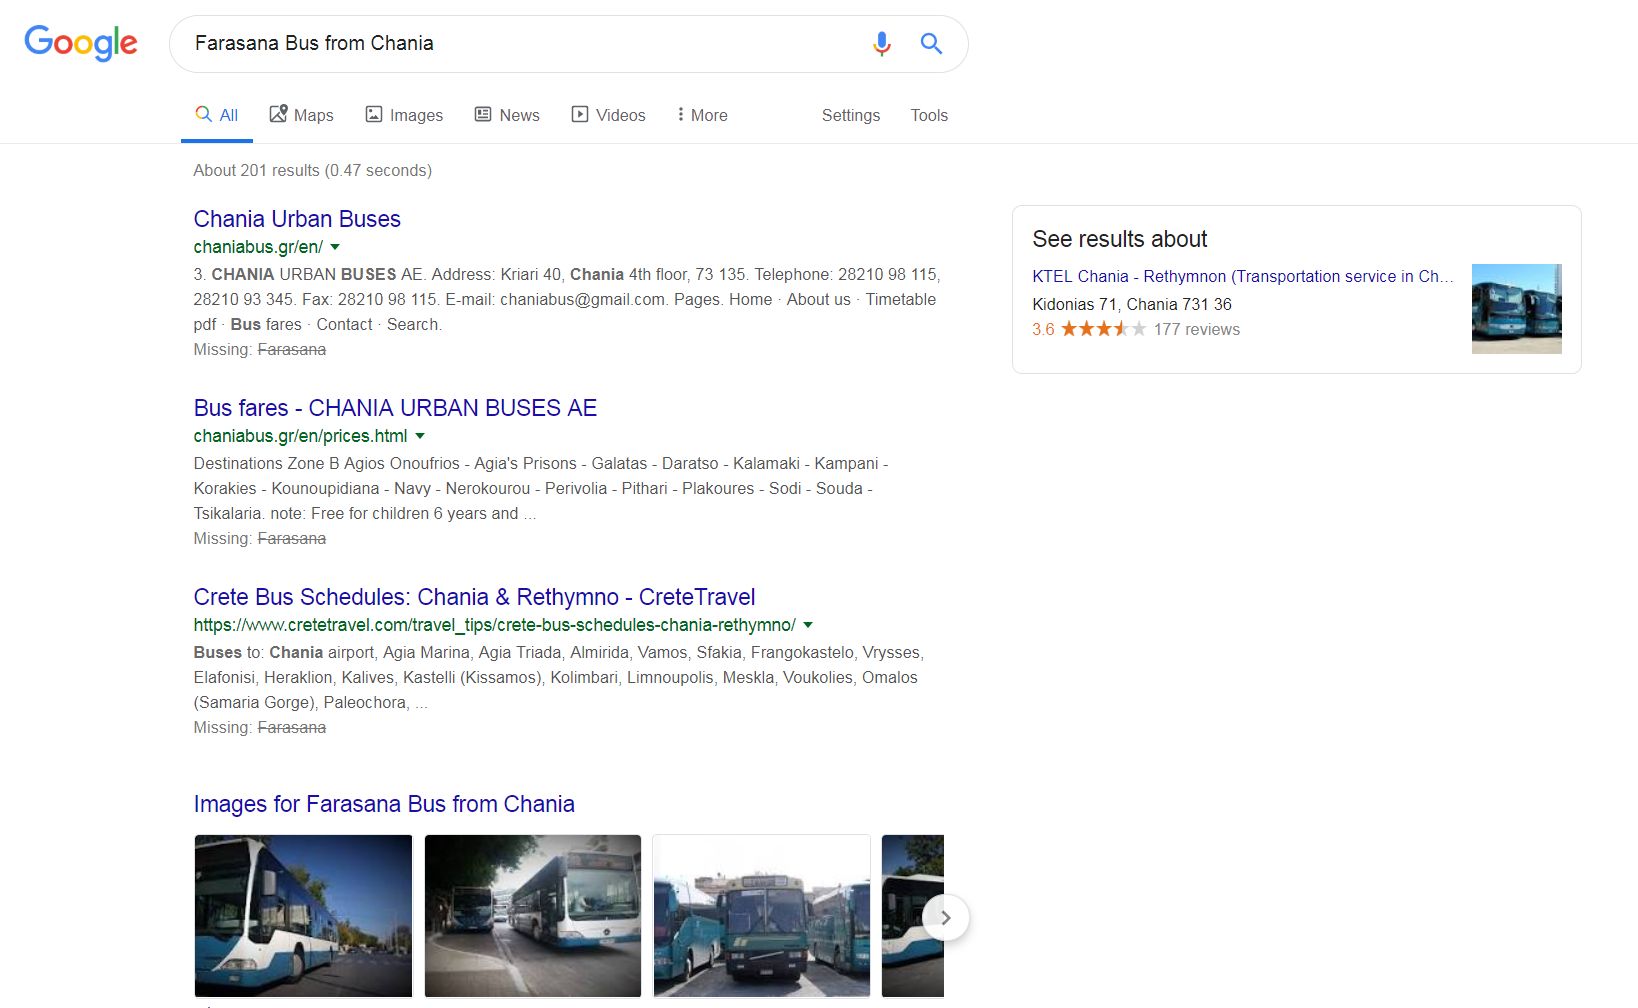Open search Settings menu
This screenshot has height=1008, width=1638.
[x=851, y=115]
